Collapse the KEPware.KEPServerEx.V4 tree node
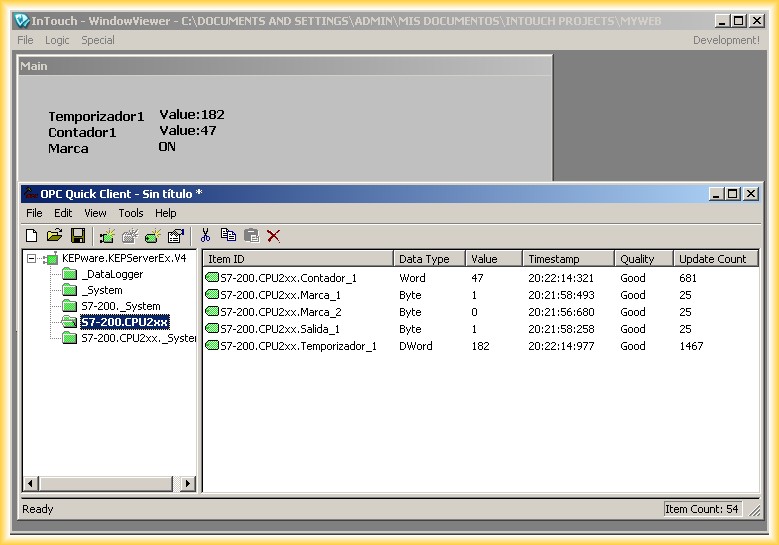Image resolution: width=779 pixels, height=545 pixels. point(33,259)
